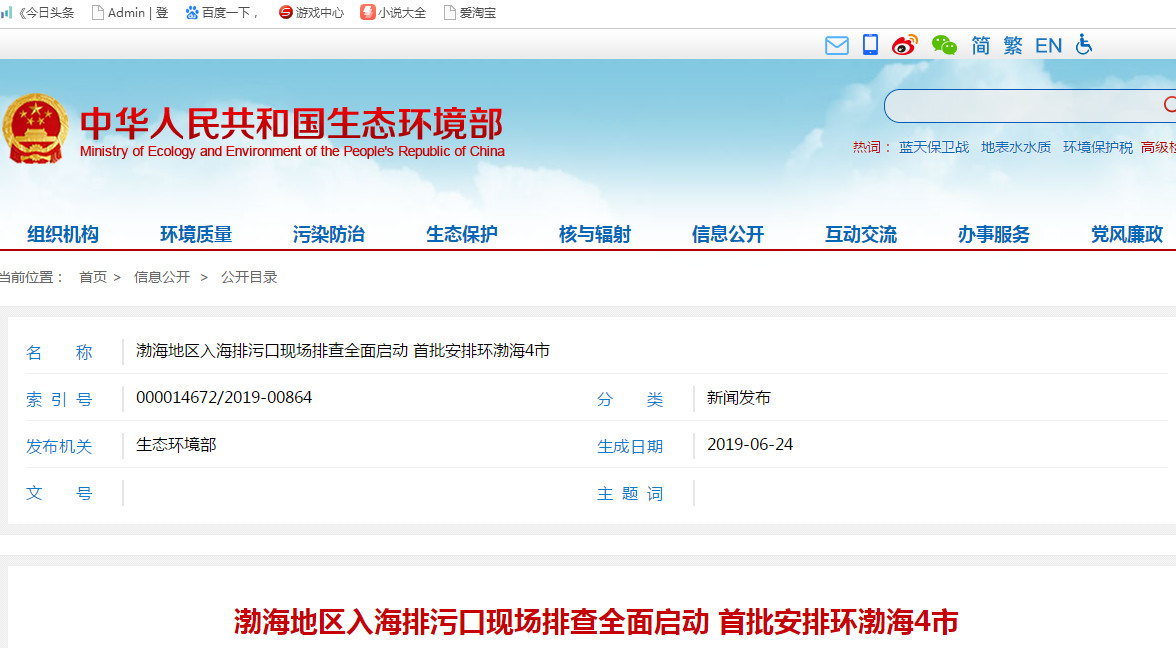
Task: Select the 环境质量 menu item
Action: point(197,233)
